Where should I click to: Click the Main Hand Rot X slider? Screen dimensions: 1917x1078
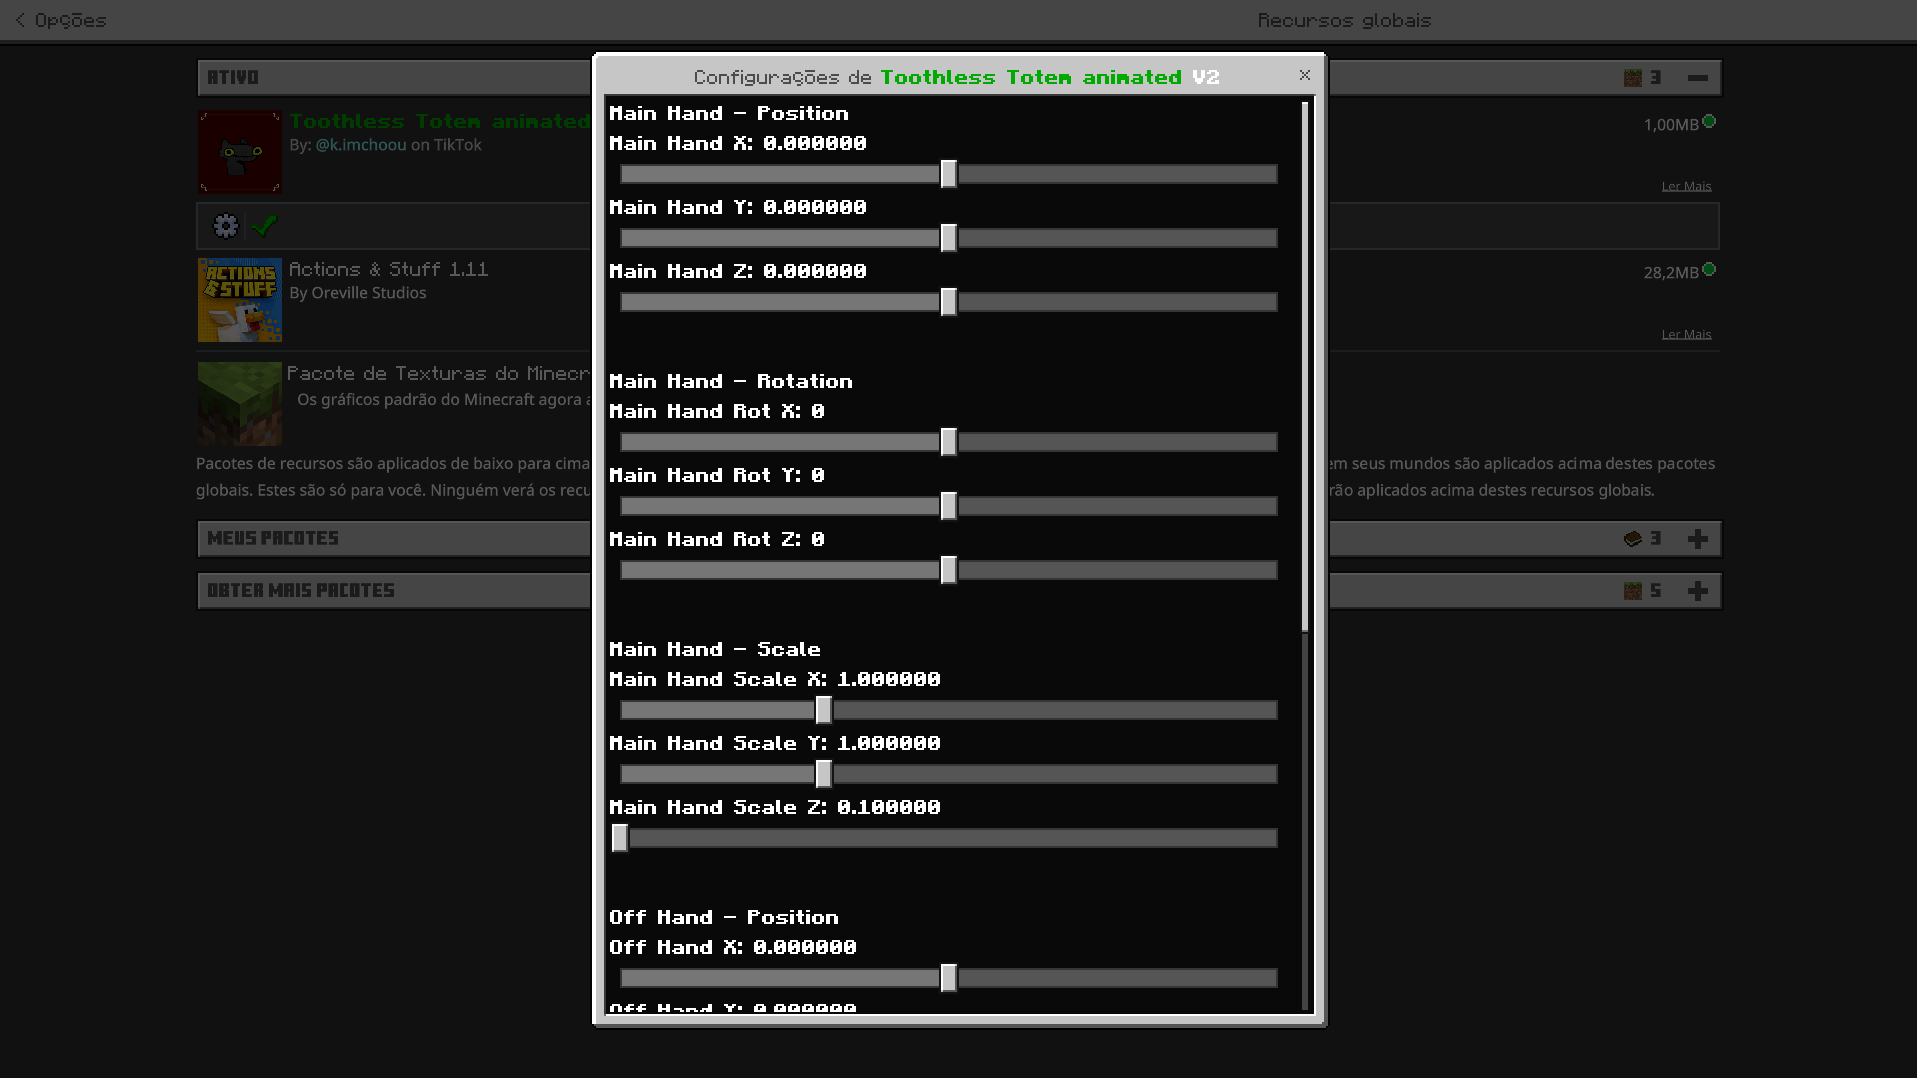click(948, 442)
